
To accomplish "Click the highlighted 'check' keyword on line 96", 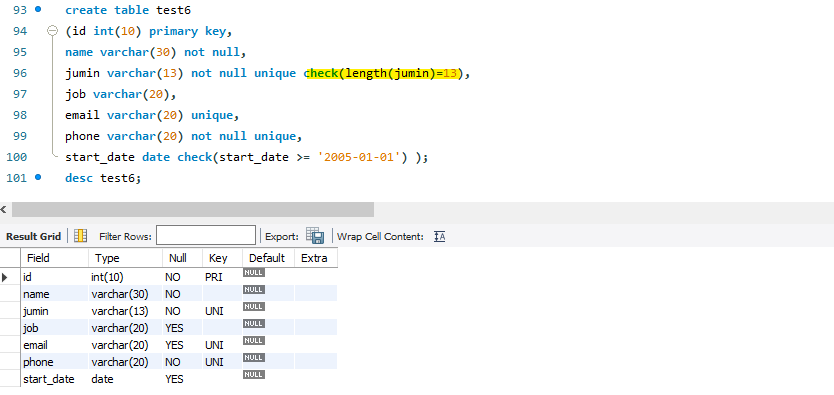I will (321, 73).
